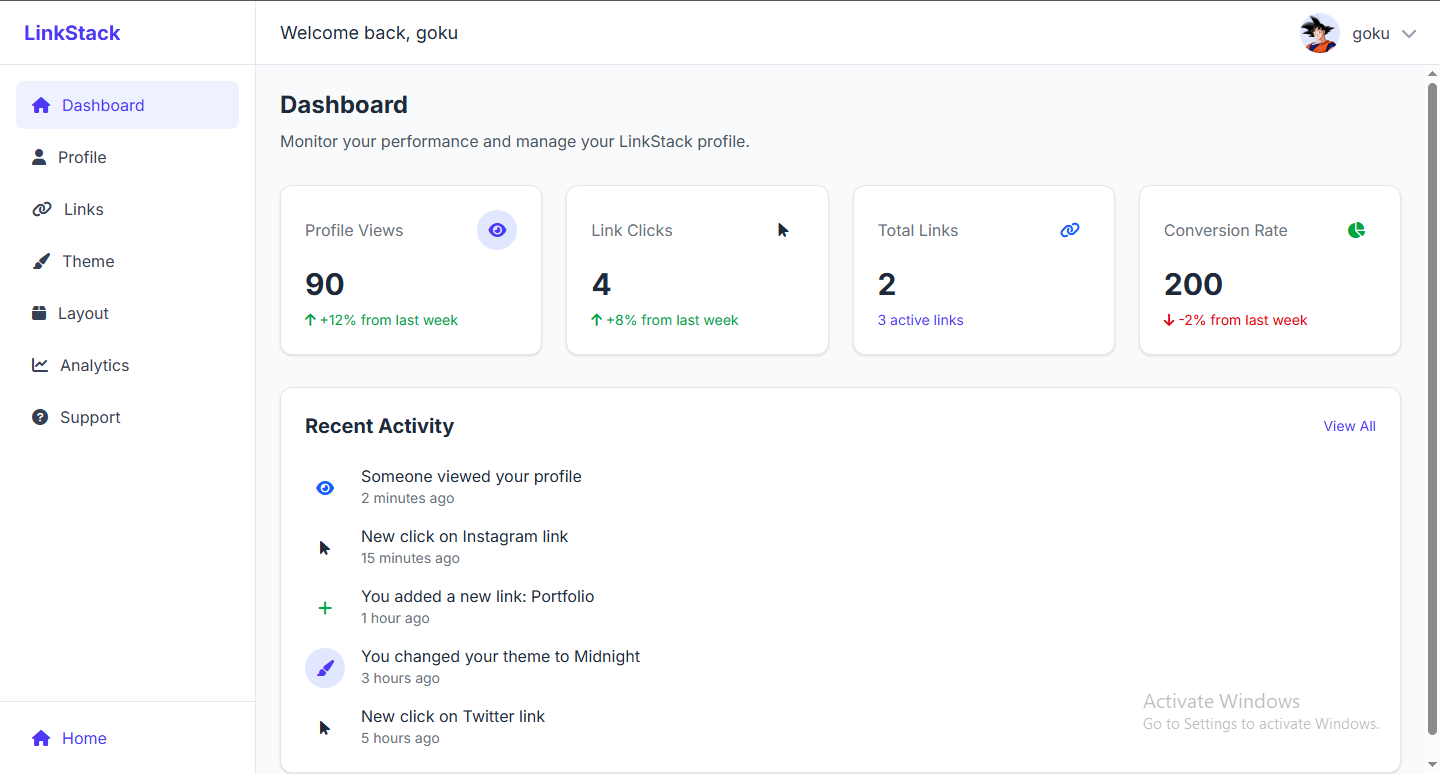Screen dimensions: 1440x774
Task: Click the eye icon on Profile Views card
Action: pos(497,230)
